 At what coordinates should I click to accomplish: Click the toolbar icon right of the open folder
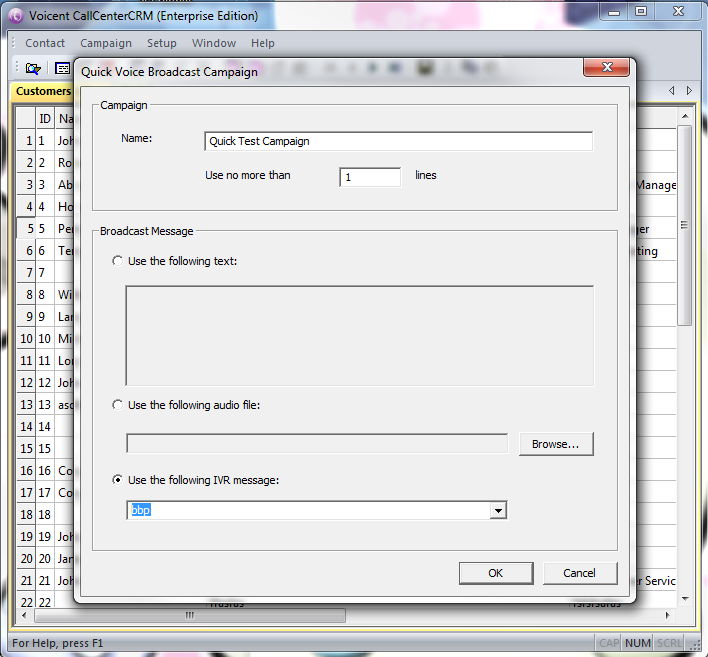[62, 68]
